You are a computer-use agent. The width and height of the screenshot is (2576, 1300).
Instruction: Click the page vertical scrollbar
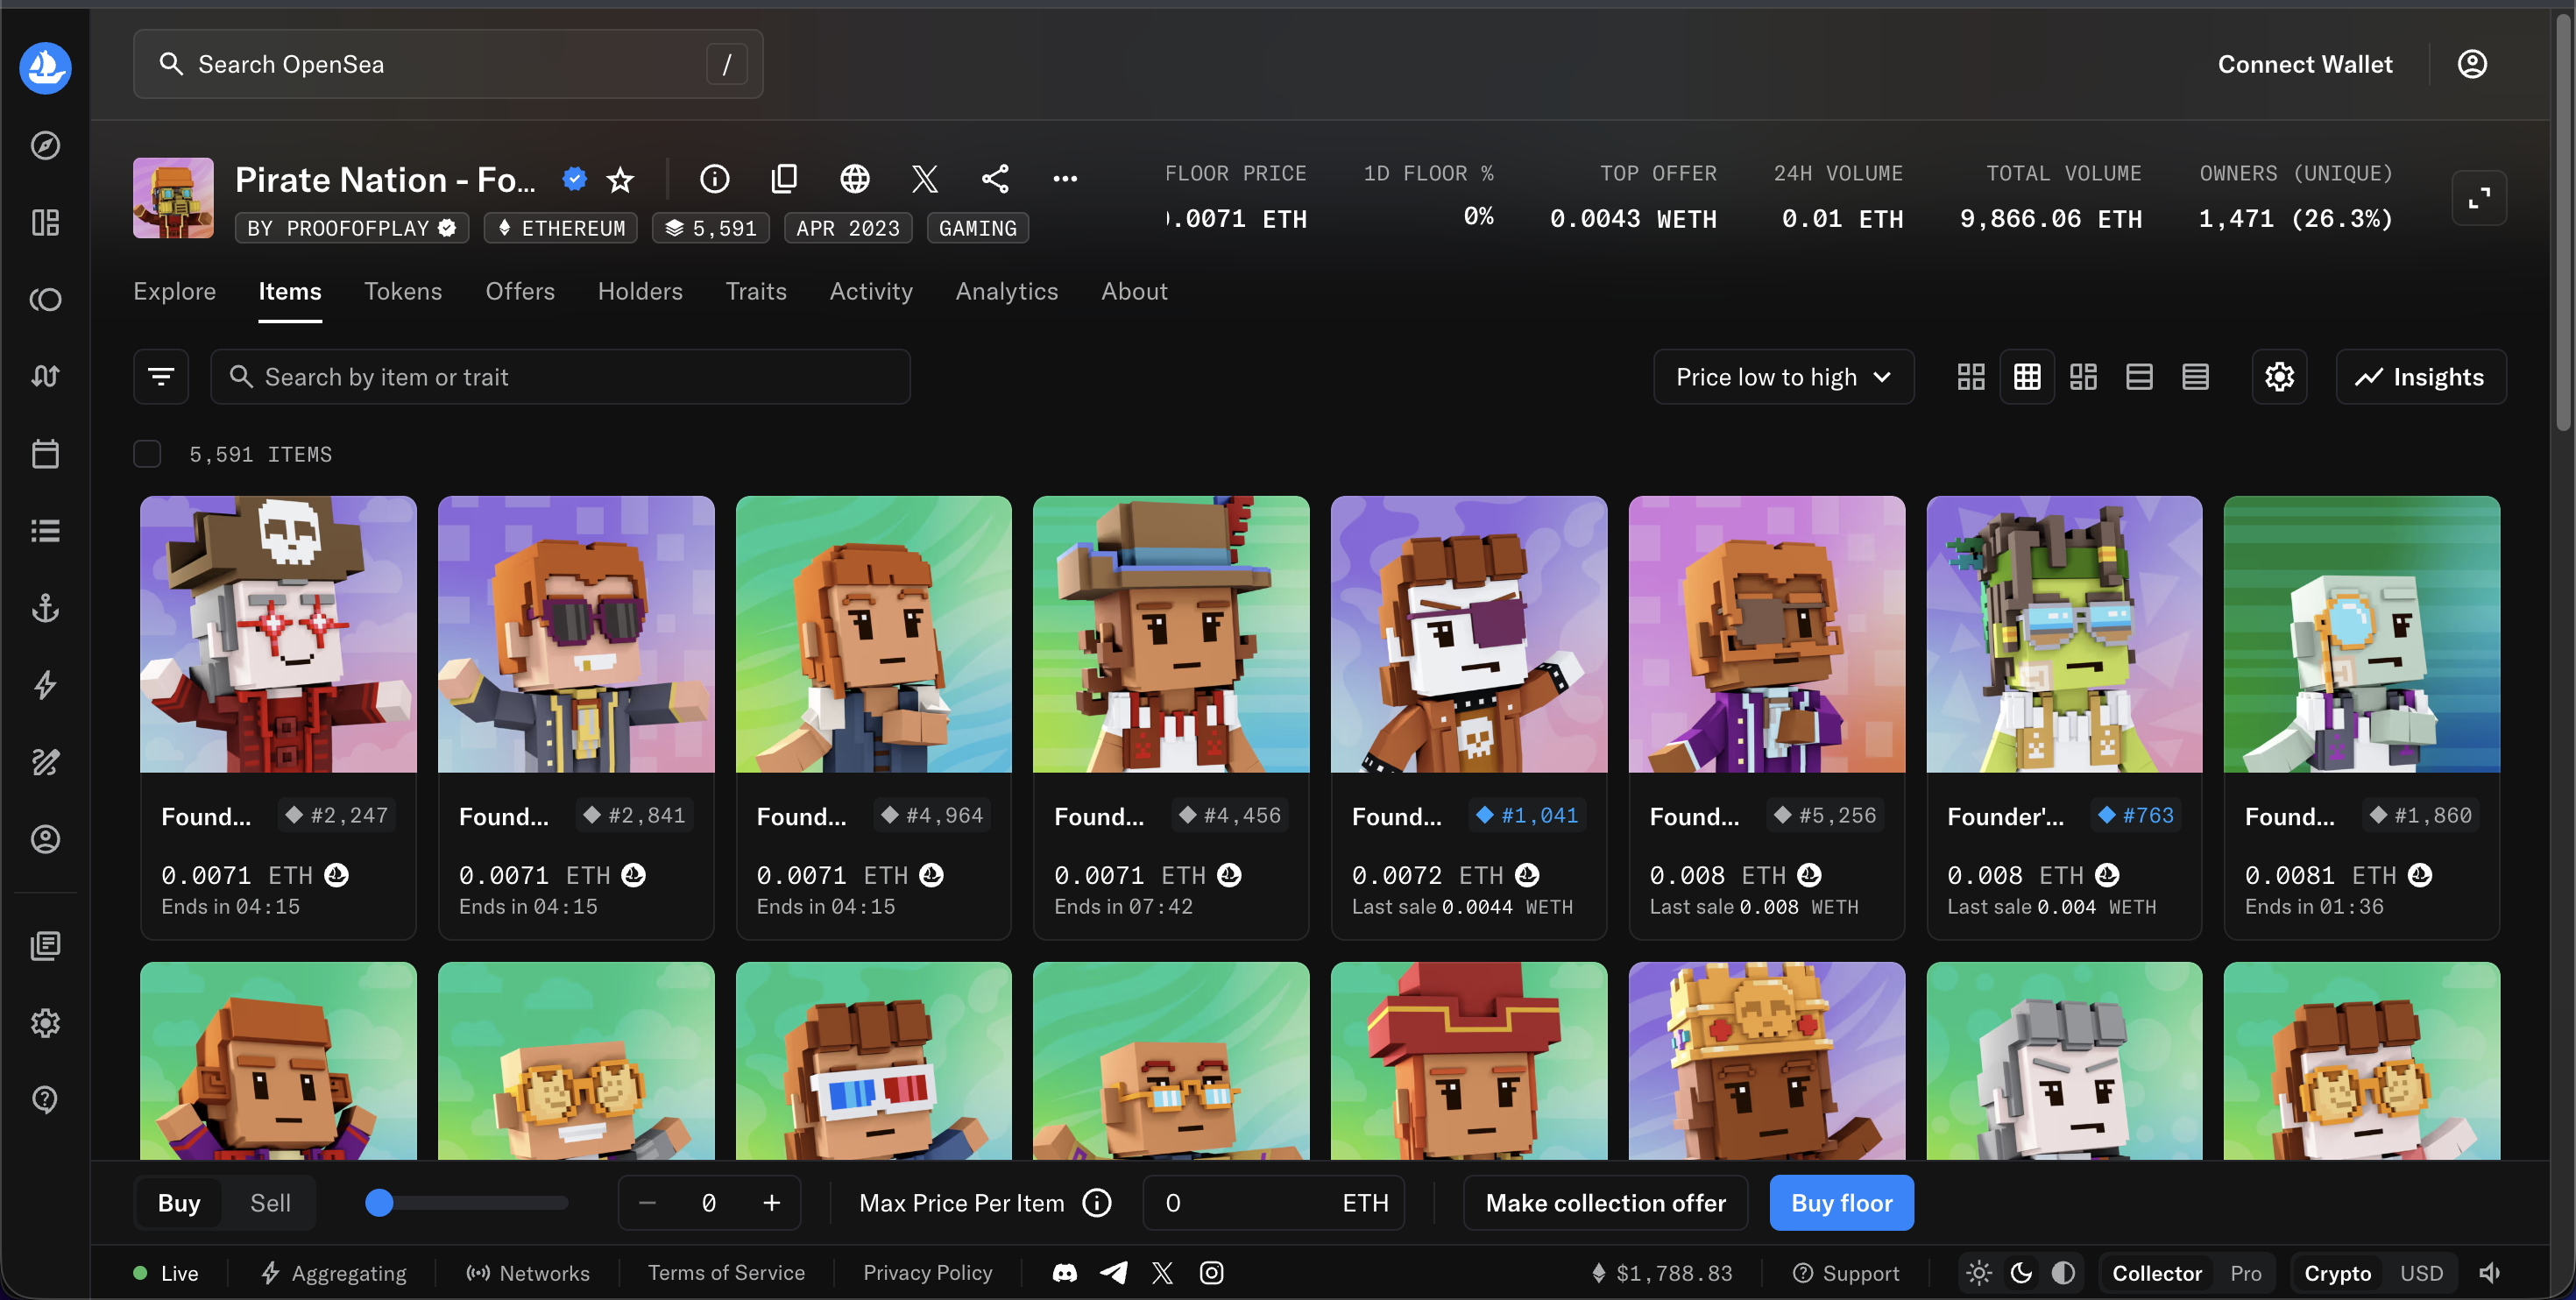[x=2563, y=220]
